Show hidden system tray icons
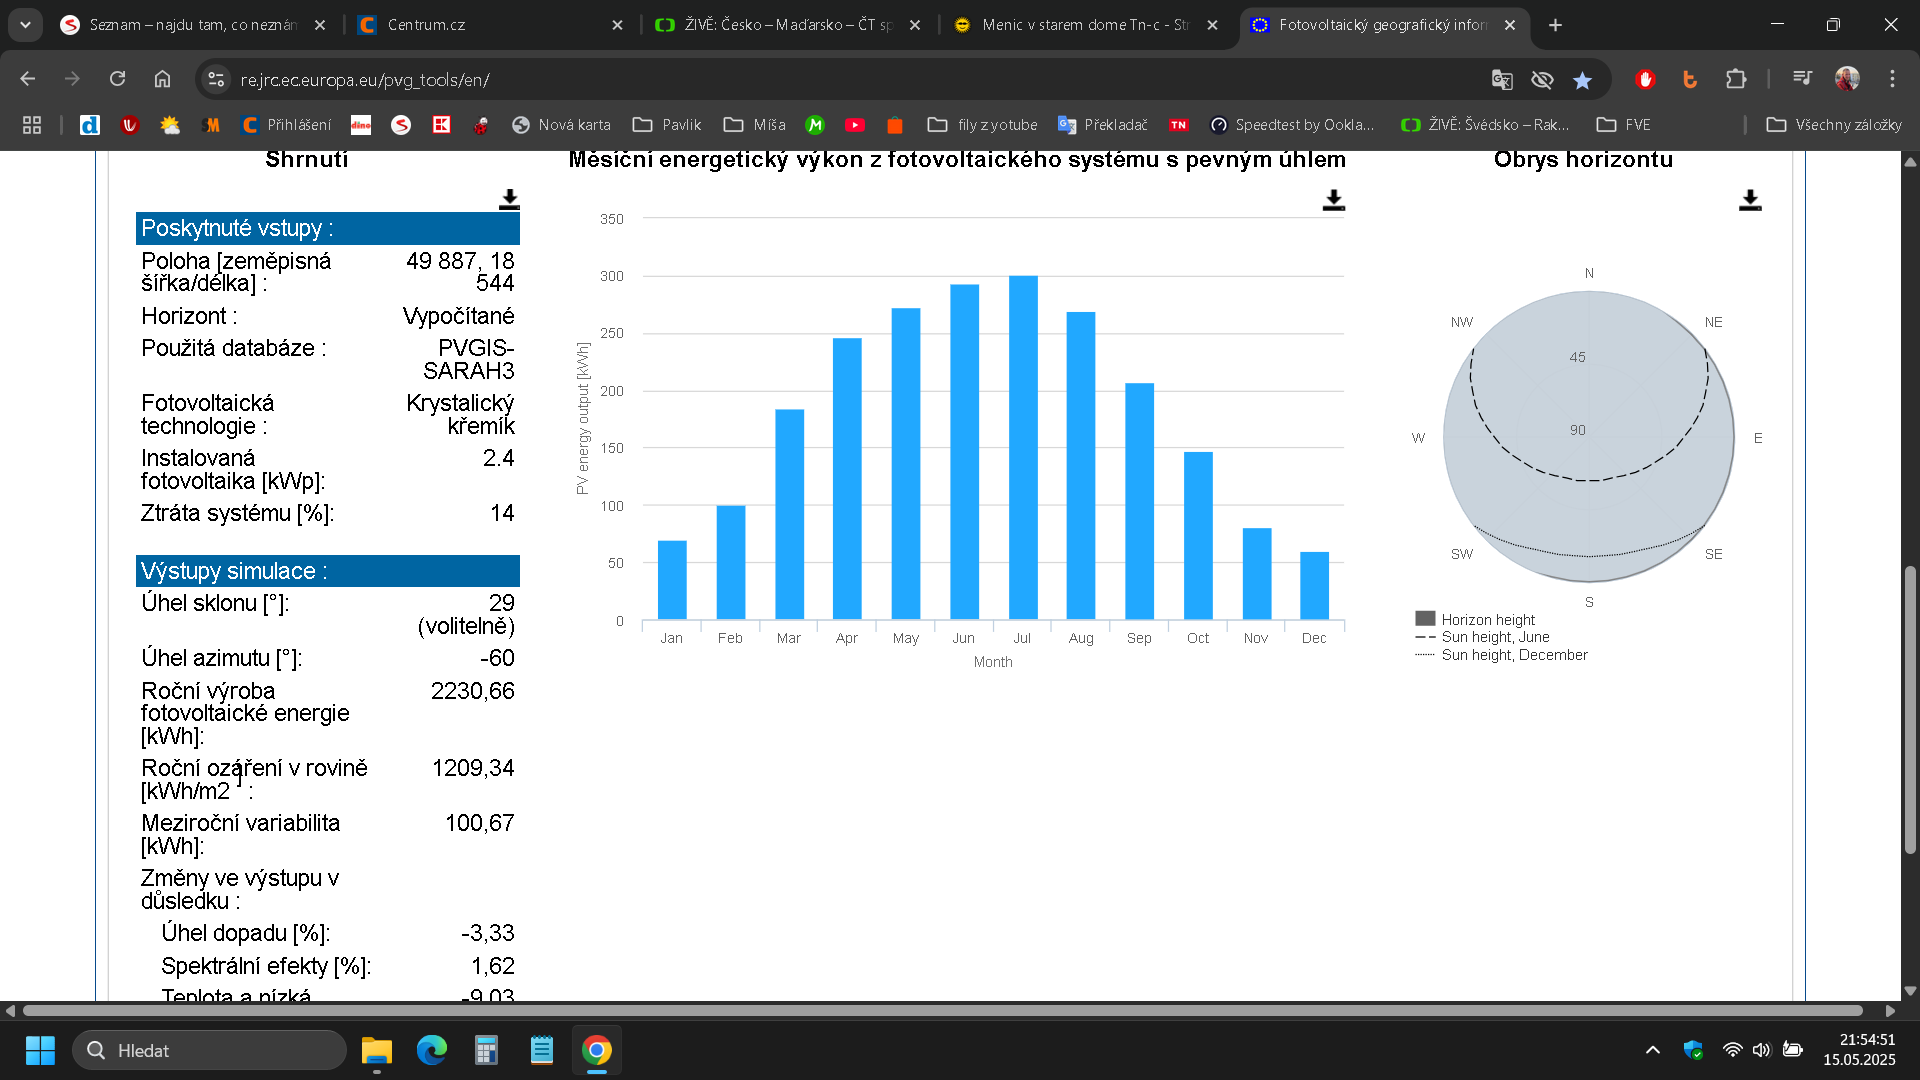1920x1080 pixels. point(1652,1050)
